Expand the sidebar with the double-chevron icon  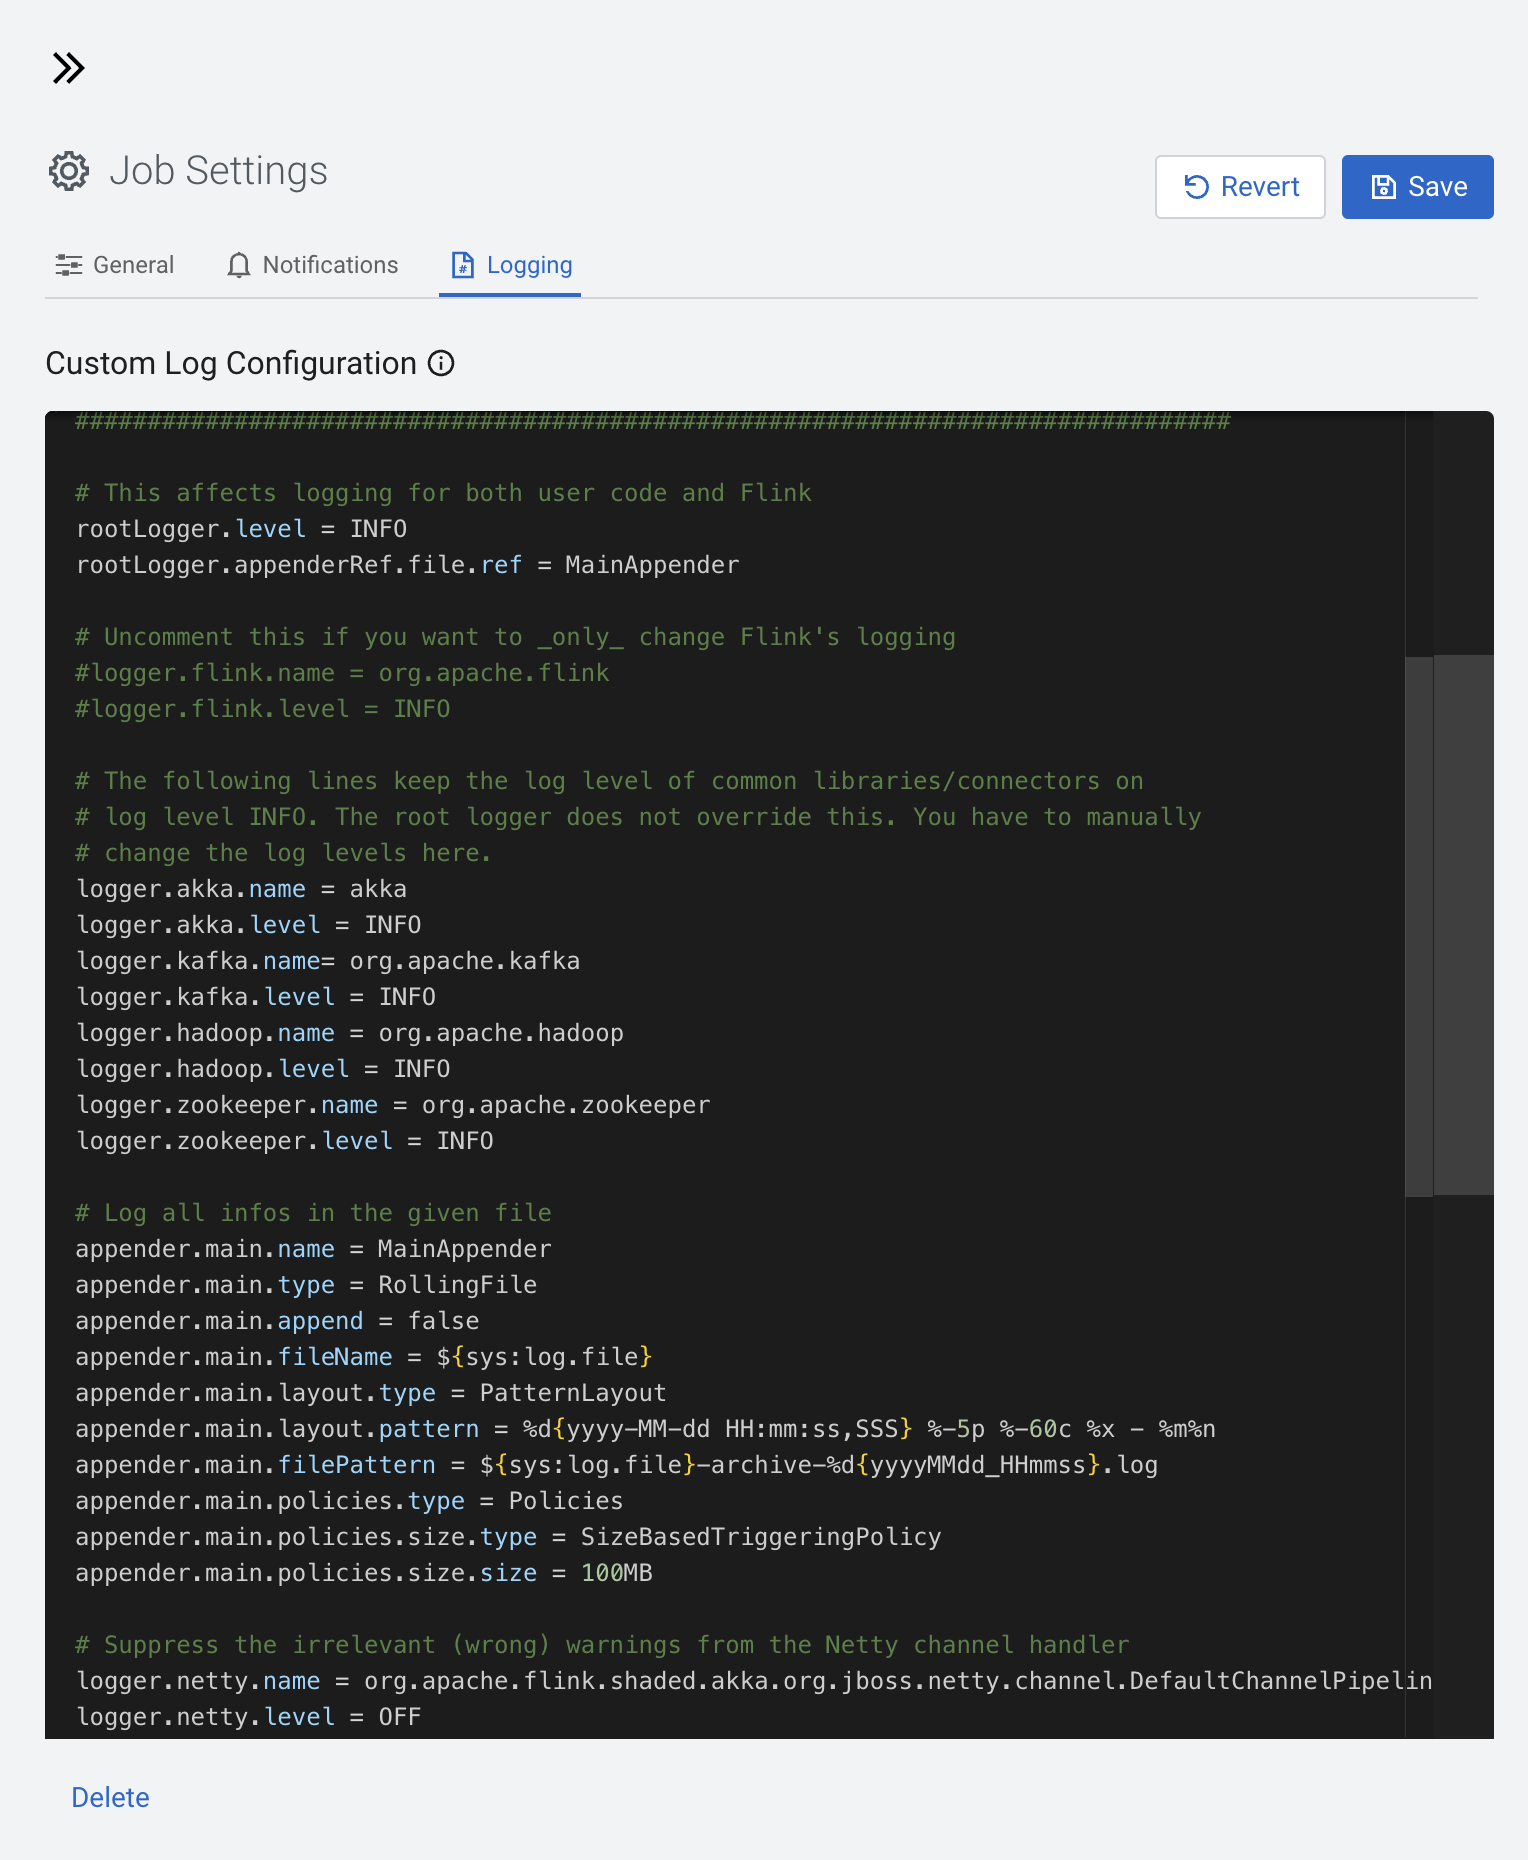pyautogui.click(x=68, y=68)
